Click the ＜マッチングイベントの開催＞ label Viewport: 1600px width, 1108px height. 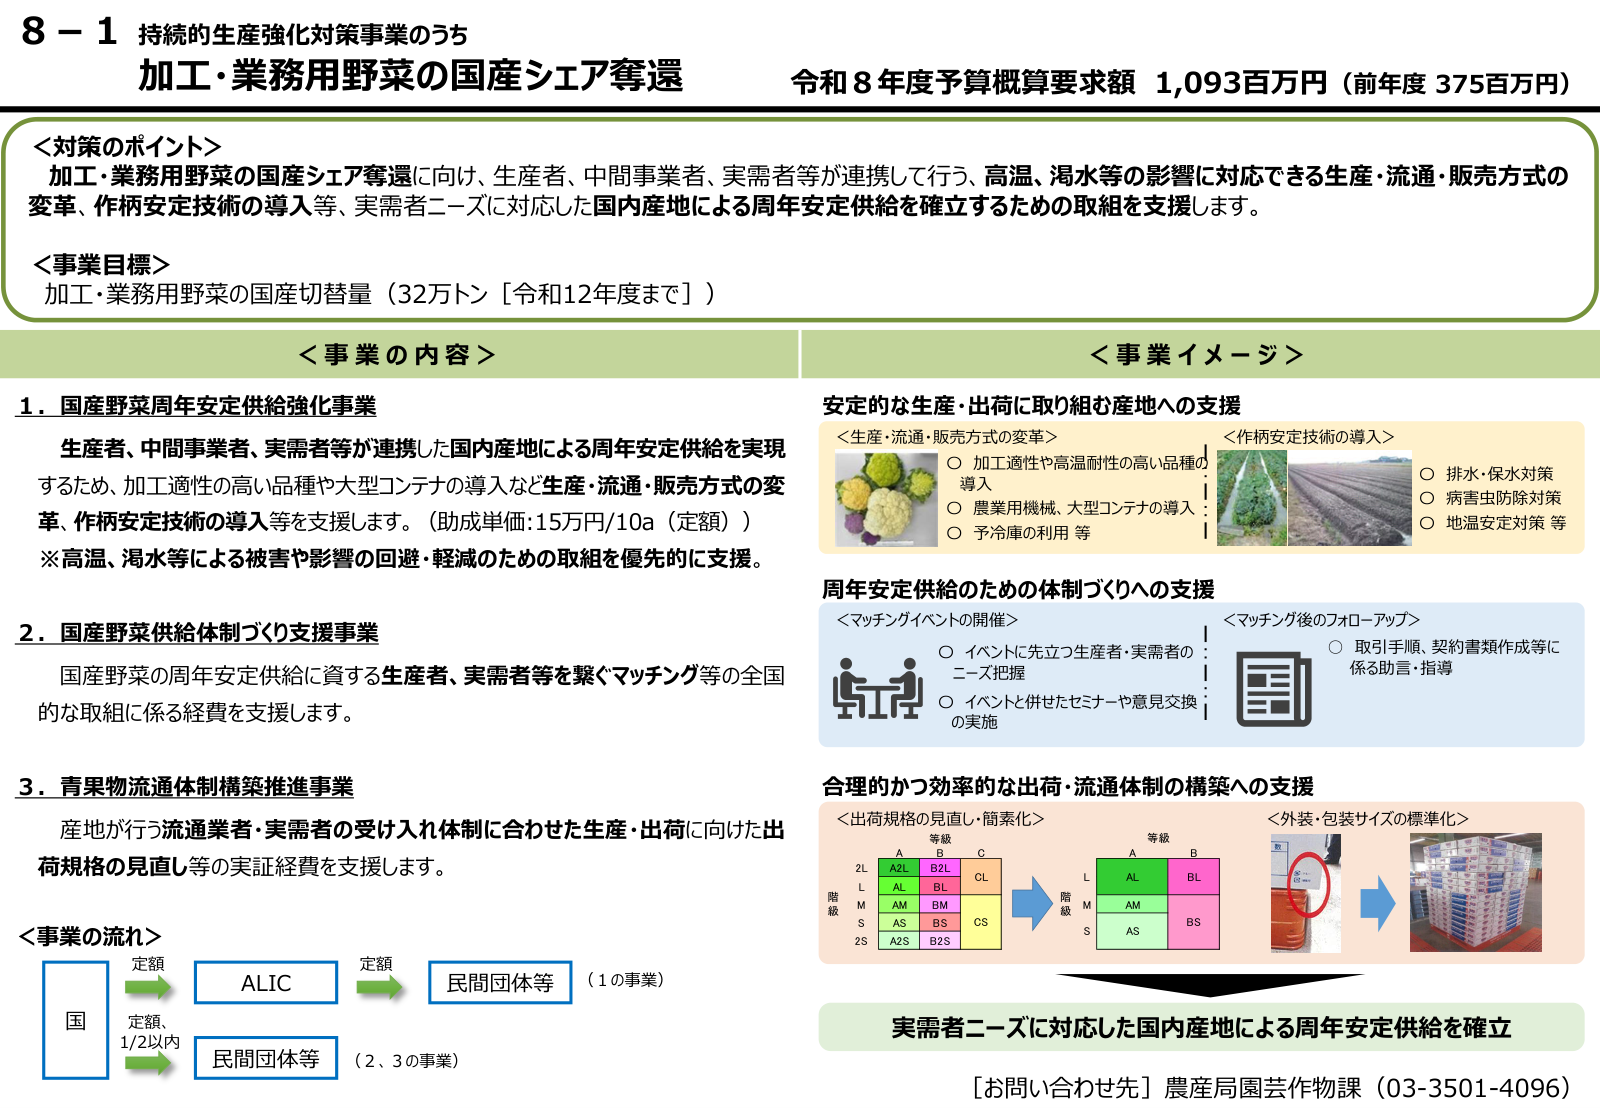point(927,620)
